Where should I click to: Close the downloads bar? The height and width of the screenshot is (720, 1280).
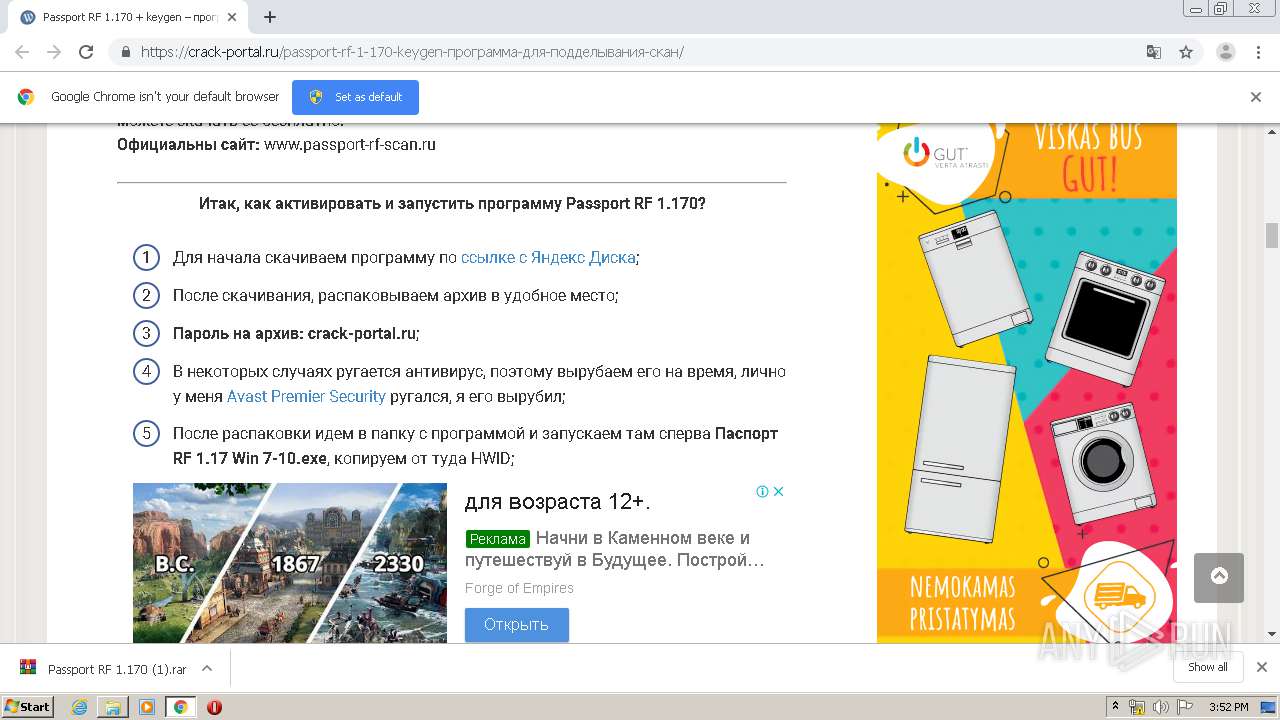click(1261, 667)
